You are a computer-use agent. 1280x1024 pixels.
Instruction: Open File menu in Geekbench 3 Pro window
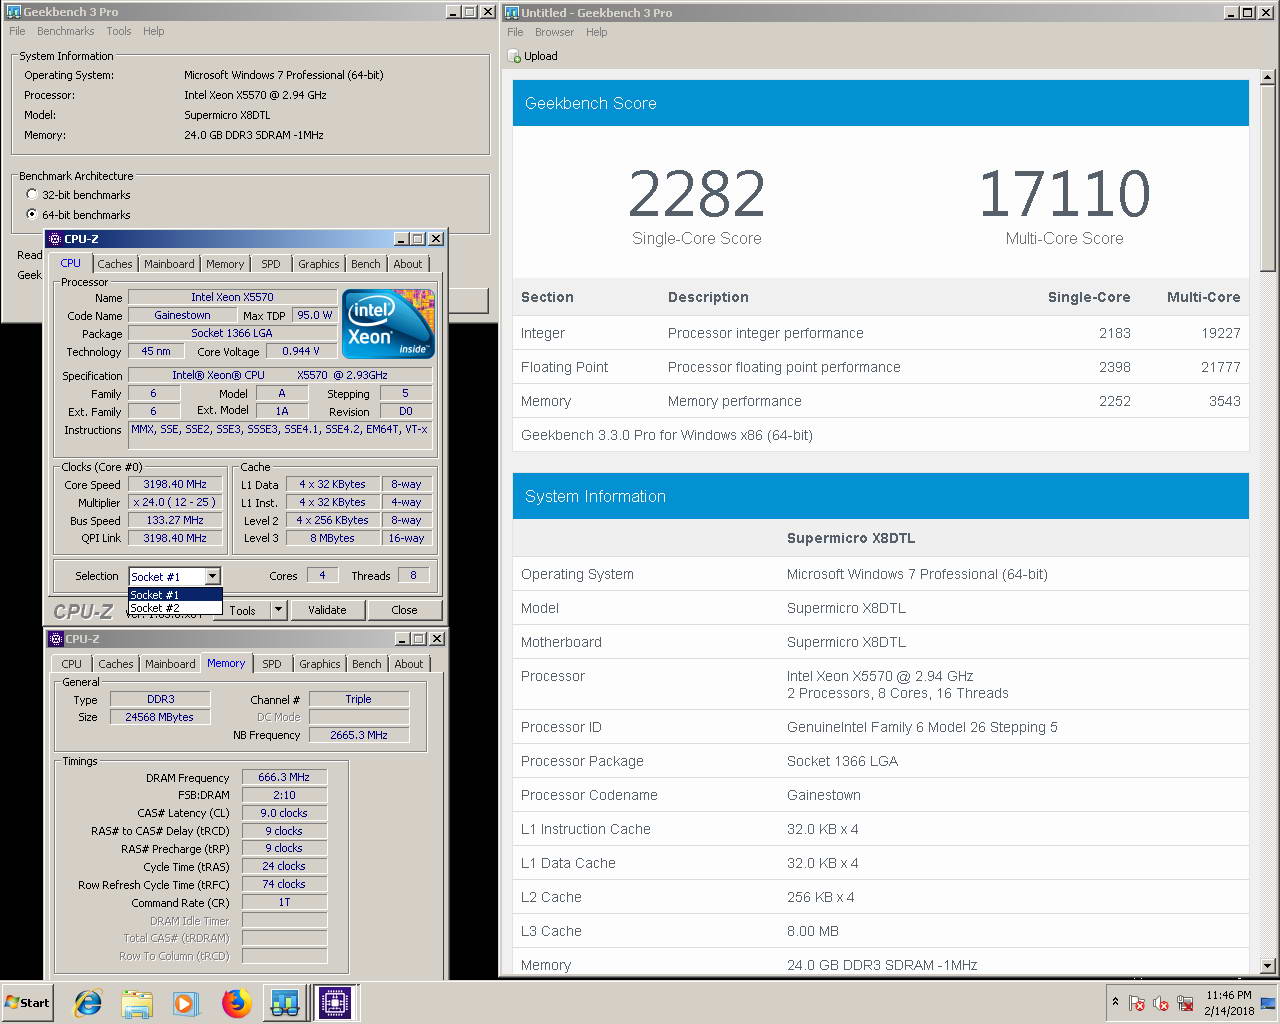pos(17,31)
